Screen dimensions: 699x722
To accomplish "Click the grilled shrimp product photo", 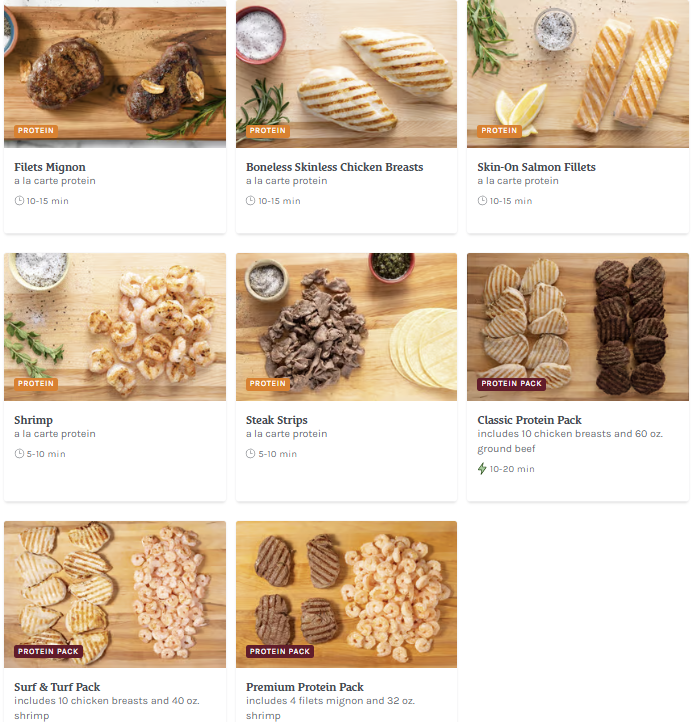I will coord(115,326).
